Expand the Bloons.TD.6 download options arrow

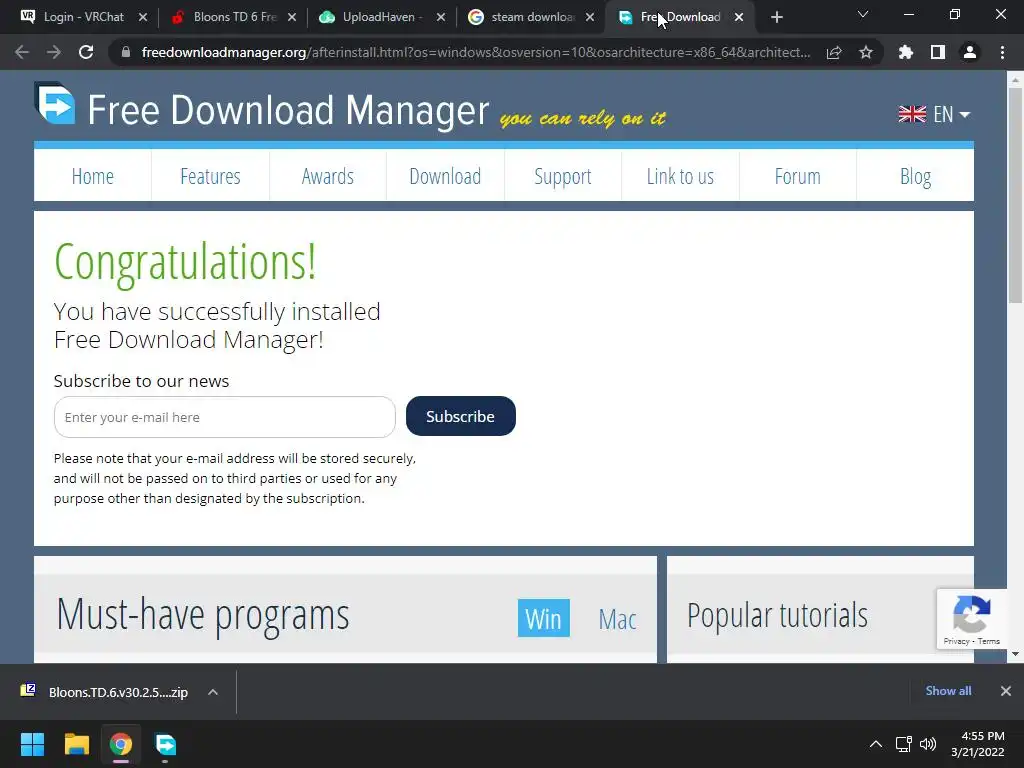coord(212,692)
